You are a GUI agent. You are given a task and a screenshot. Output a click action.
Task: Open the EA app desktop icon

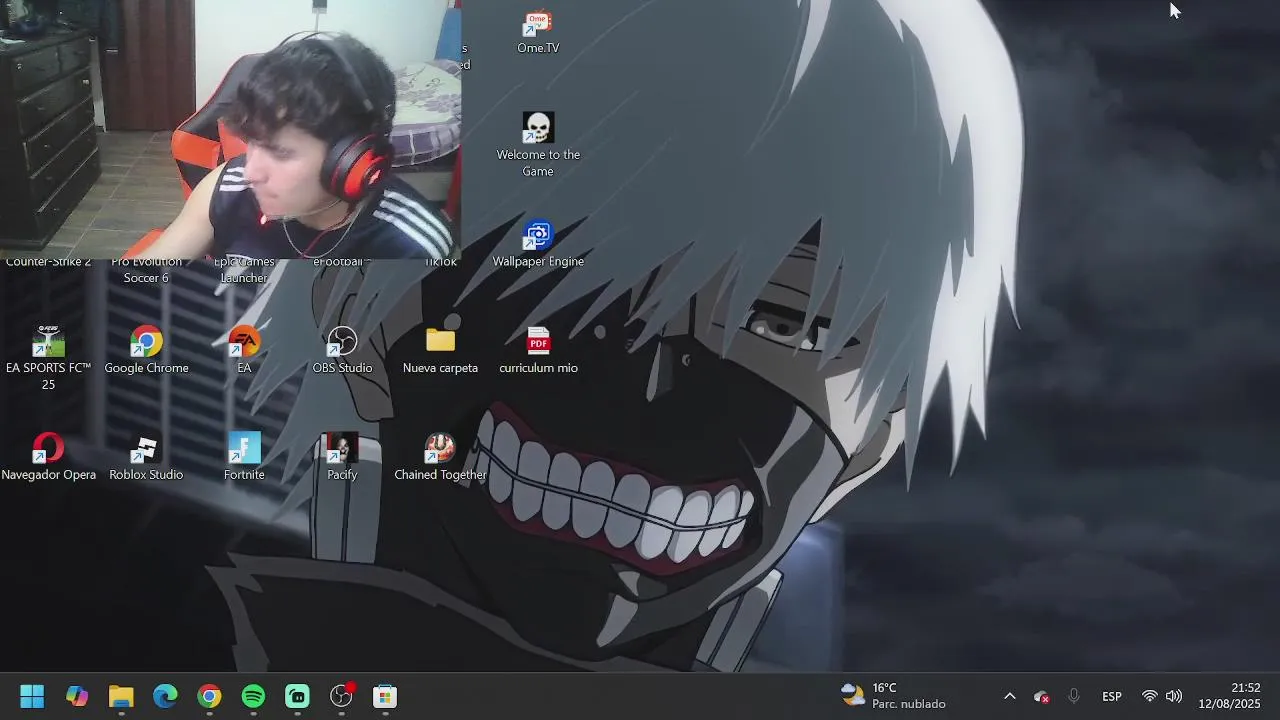coord(244,351)
